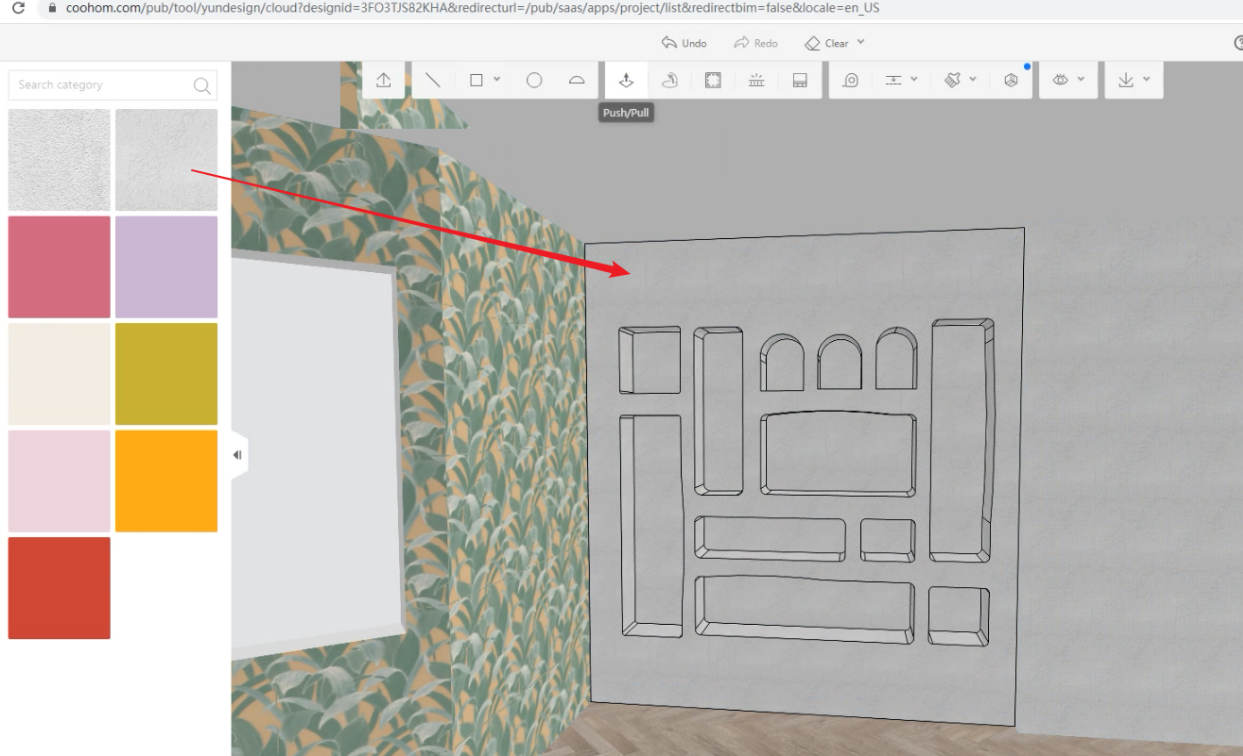The image size is (1243, 756).
Task: Toggle the eye visibility icon in toolbar
Action: point(1061,81)
